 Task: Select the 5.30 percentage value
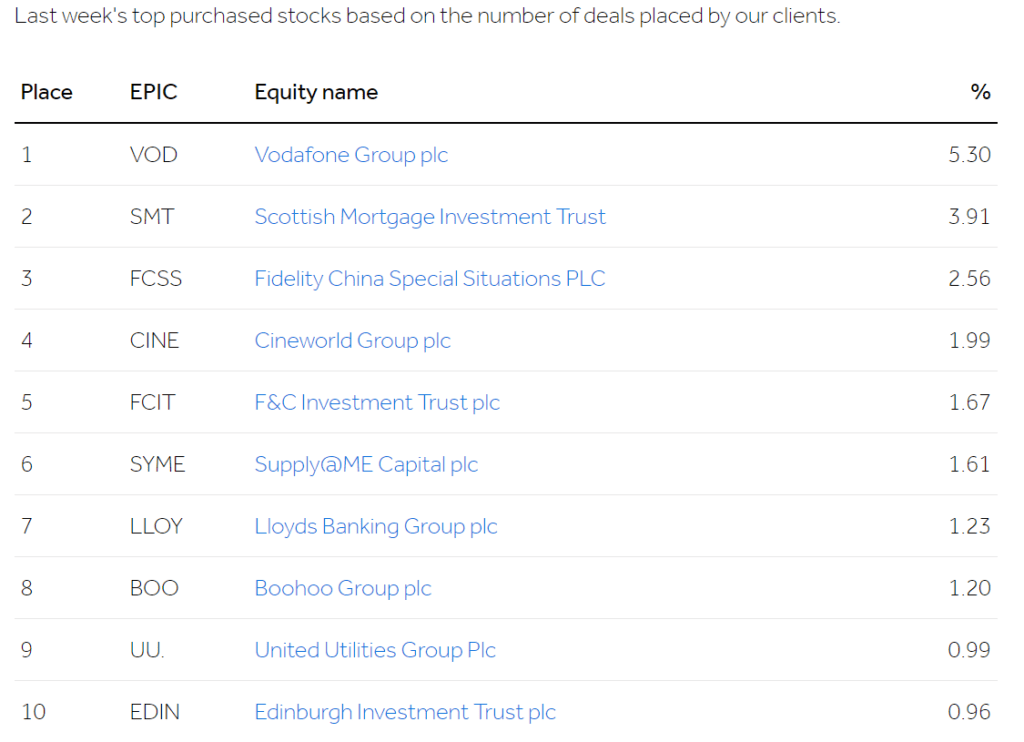pos(969,155)
